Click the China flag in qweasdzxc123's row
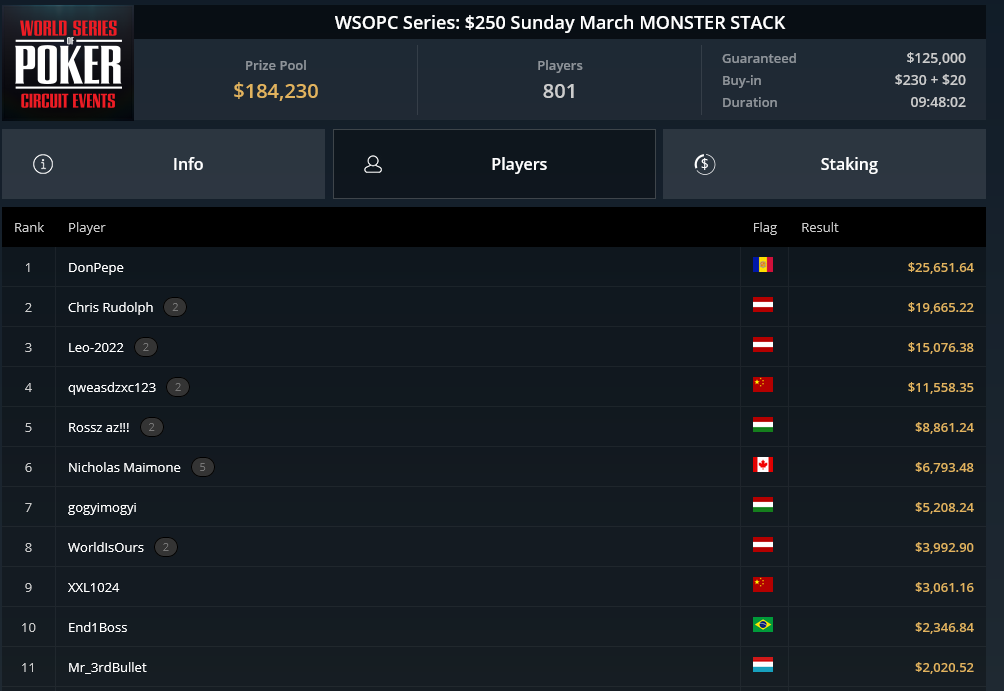 click(x=763, y=384)
